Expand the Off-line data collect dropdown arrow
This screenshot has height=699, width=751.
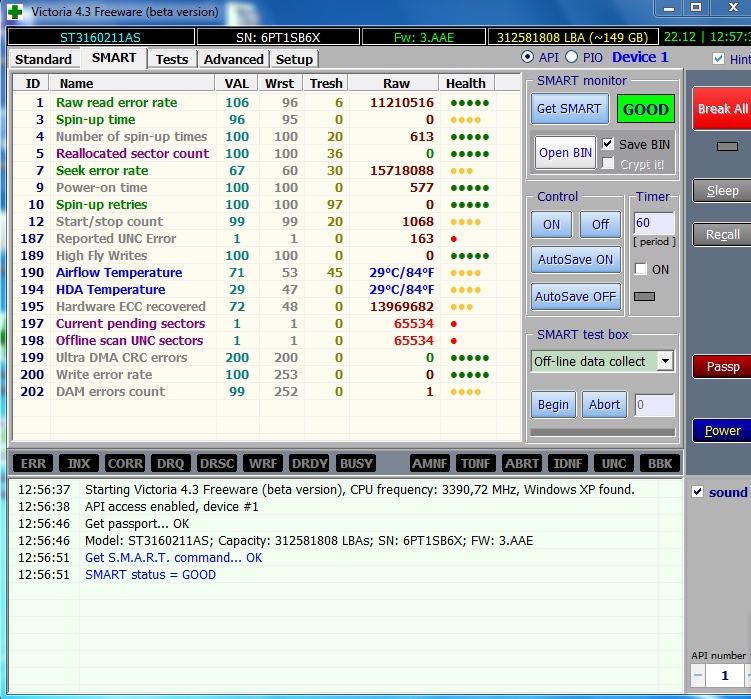tap(665, 361)
